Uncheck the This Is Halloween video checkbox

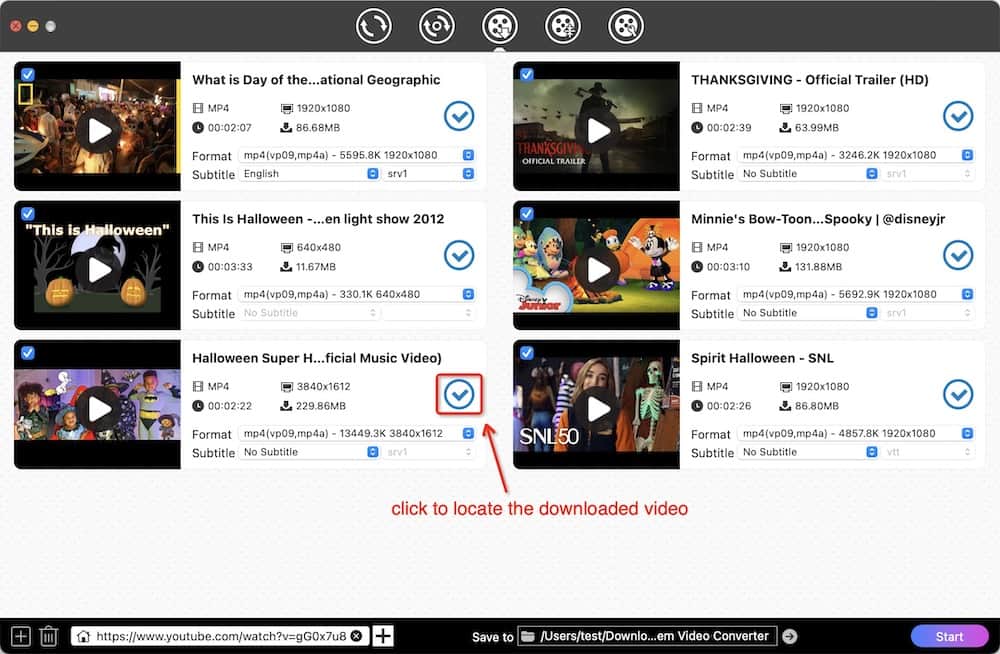(x=27, y=214)
